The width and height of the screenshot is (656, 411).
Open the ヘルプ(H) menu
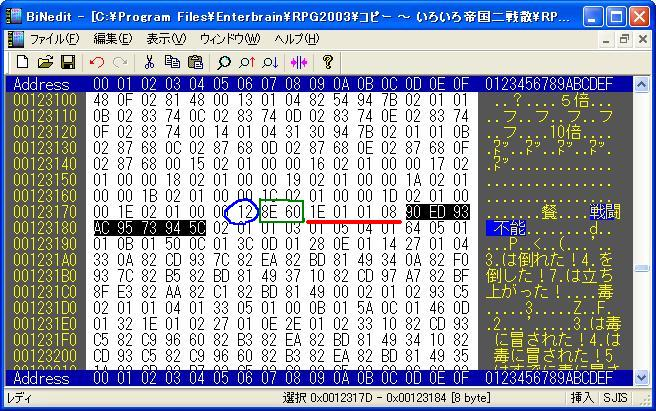[296, 39]
